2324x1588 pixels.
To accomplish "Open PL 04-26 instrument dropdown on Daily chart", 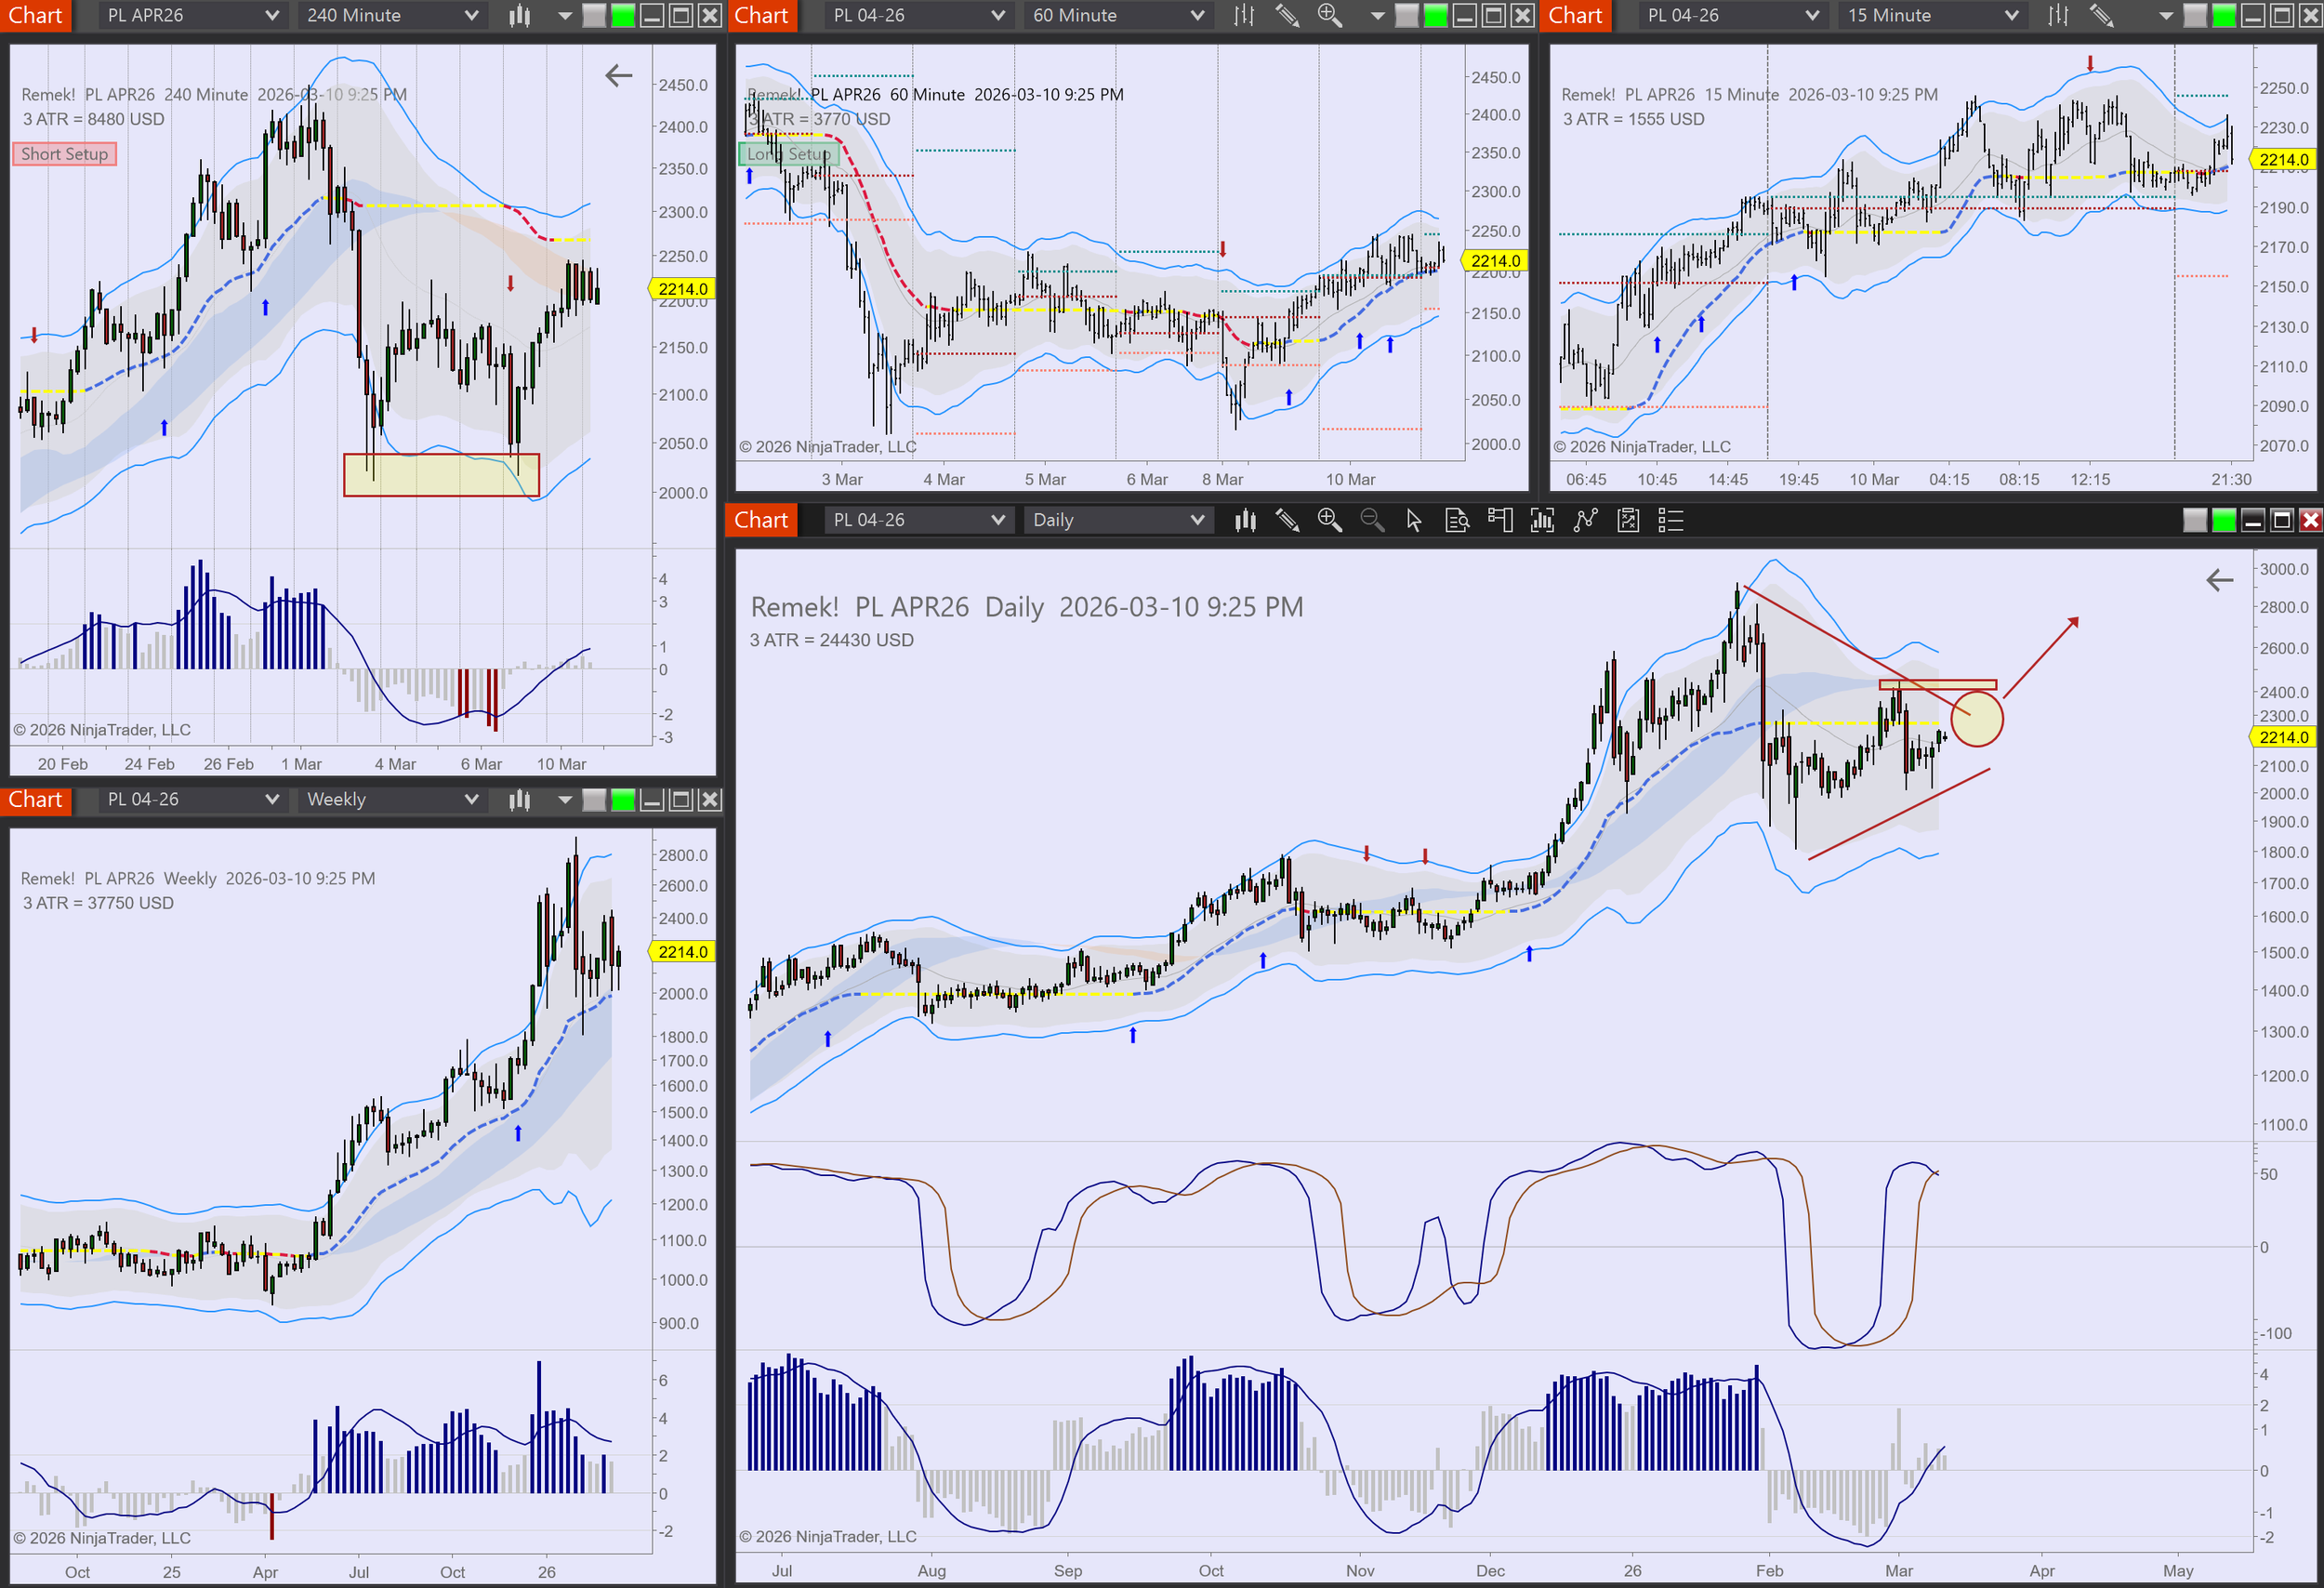I will click(917, 520).
